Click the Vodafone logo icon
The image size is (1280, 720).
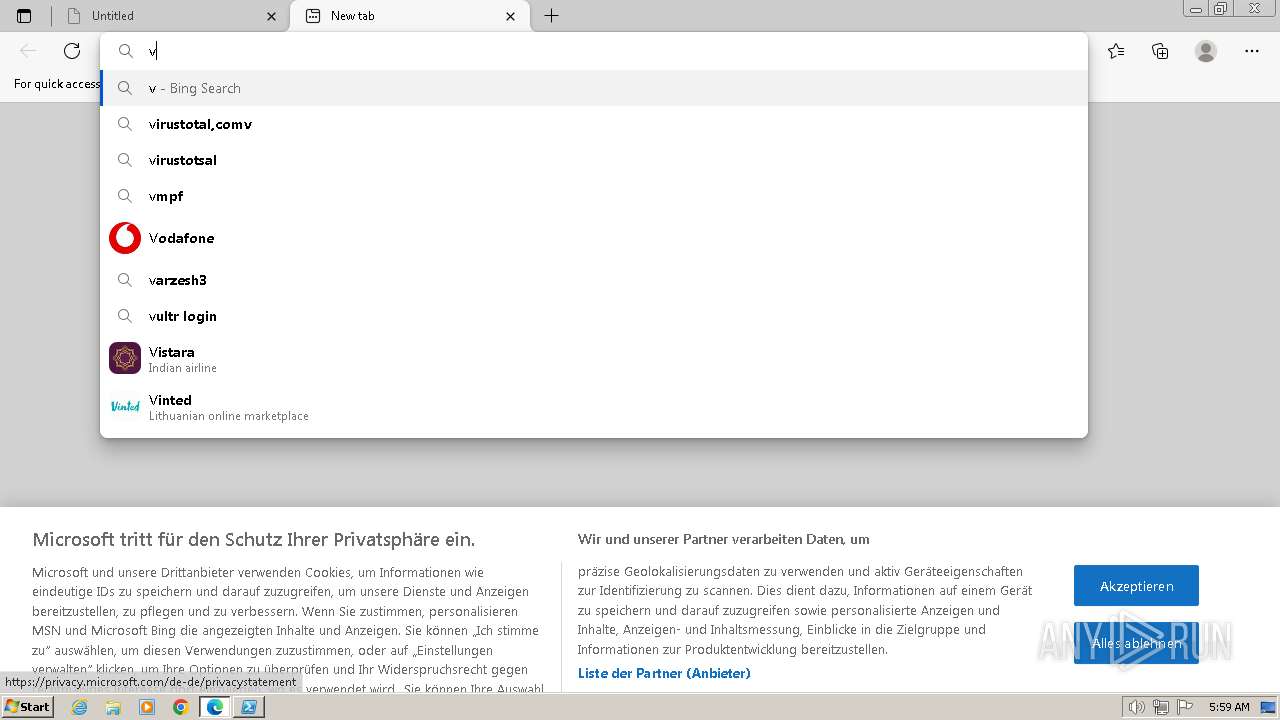point(125,238)
